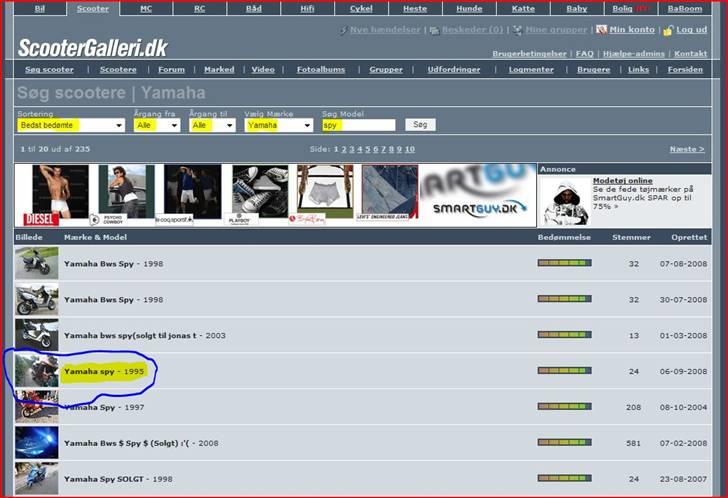
Task: Click inside the Søg Model text field
Action: 358,125
